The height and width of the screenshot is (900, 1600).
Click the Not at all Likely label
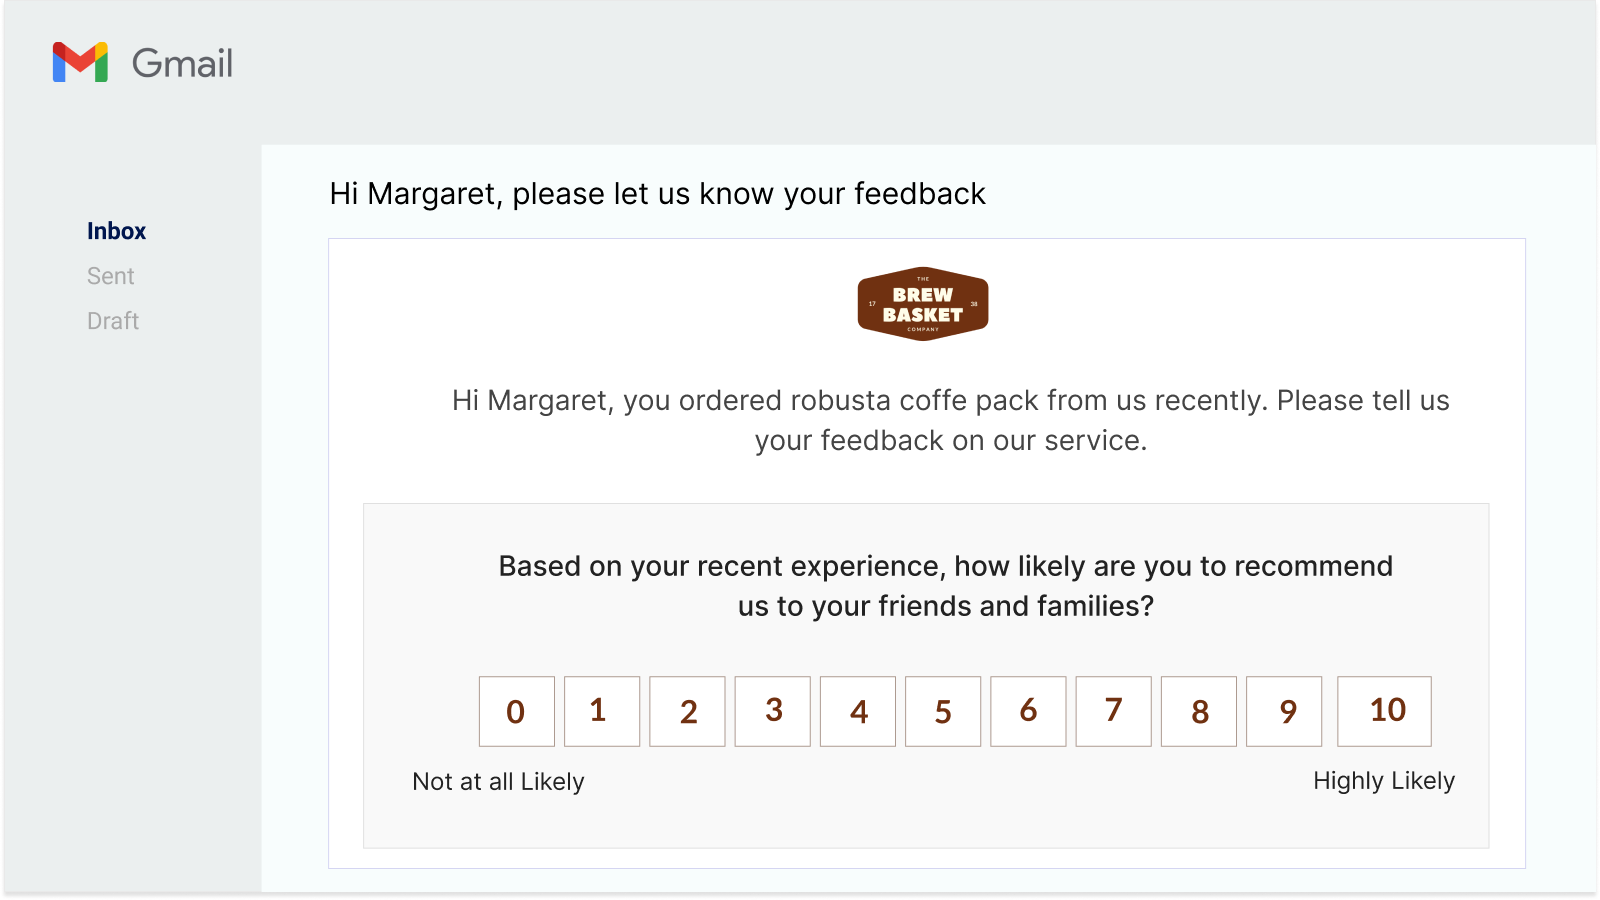point(497,782)
